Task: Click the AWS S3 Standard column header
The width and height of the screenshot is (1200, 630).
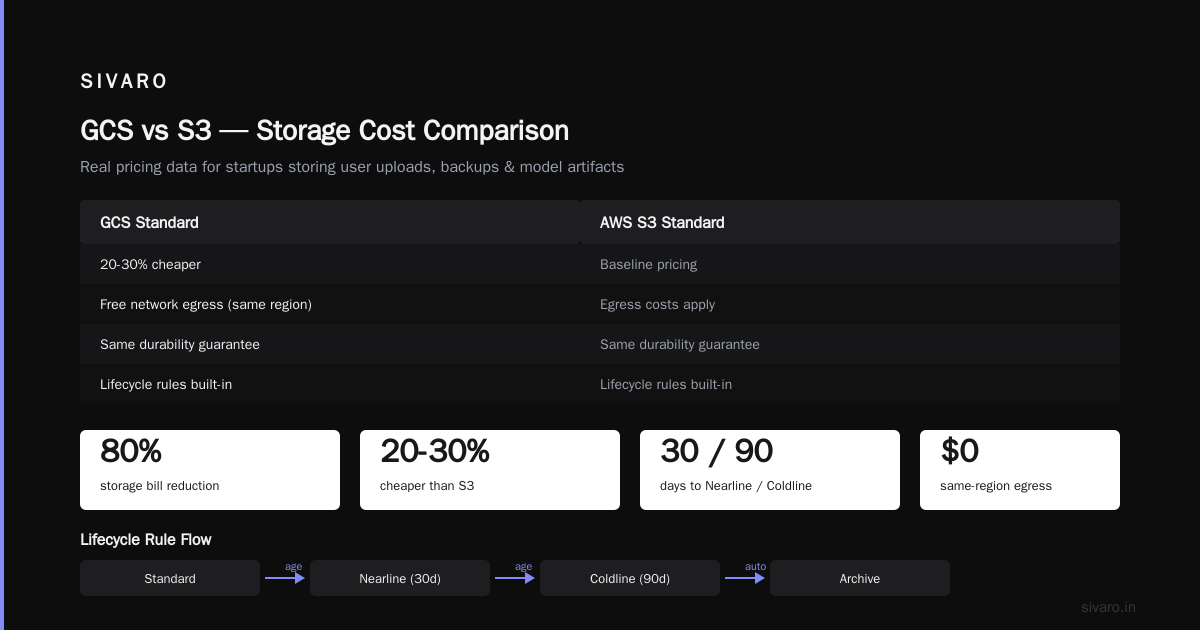Action: pos(850,222)
